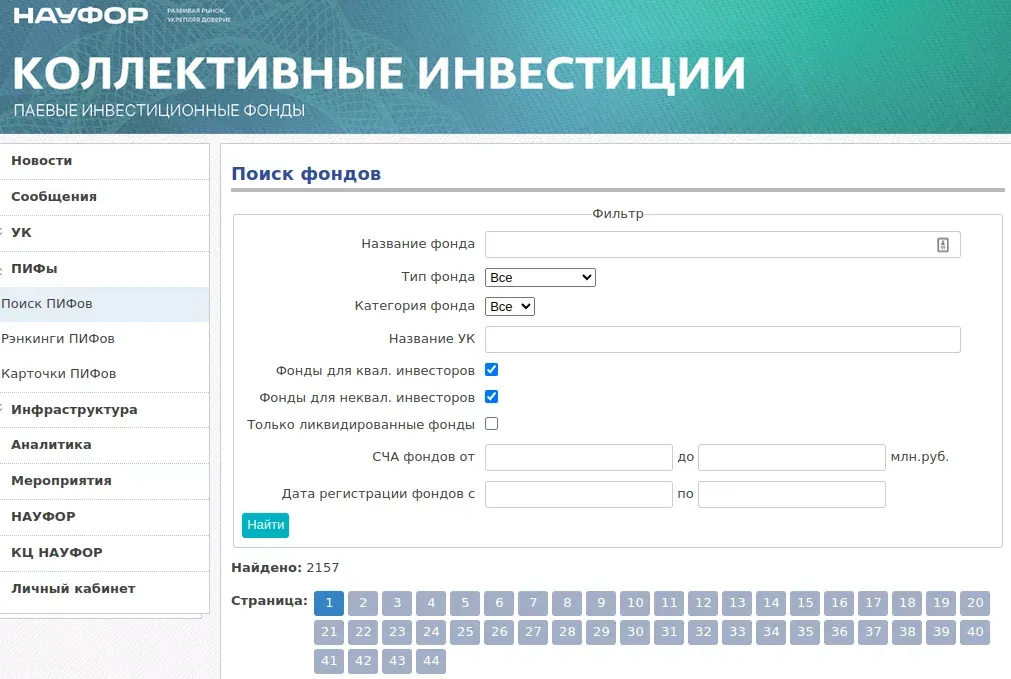Go to results page 41
This screenshot has height=679, width=1011.
pos(329,661)
